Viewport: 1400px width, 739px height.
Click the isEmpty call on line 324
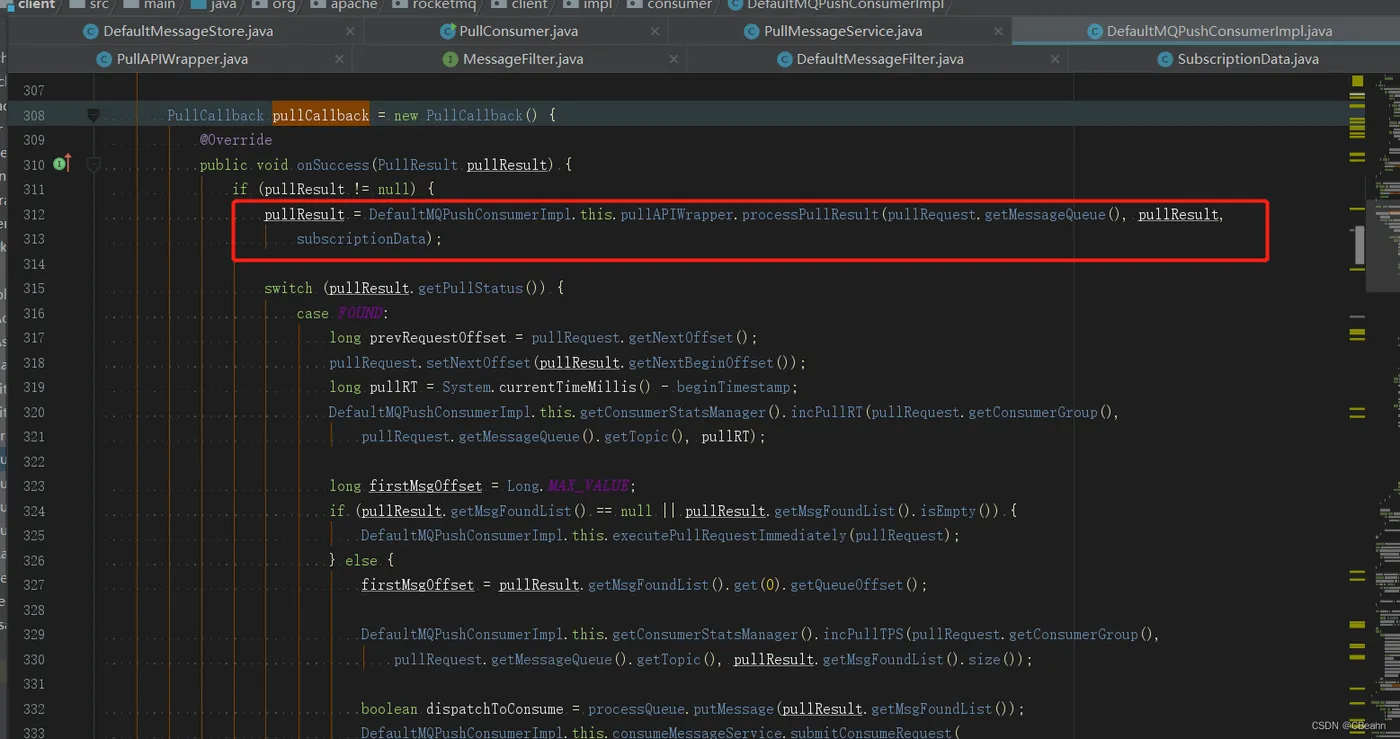point(947,511)
